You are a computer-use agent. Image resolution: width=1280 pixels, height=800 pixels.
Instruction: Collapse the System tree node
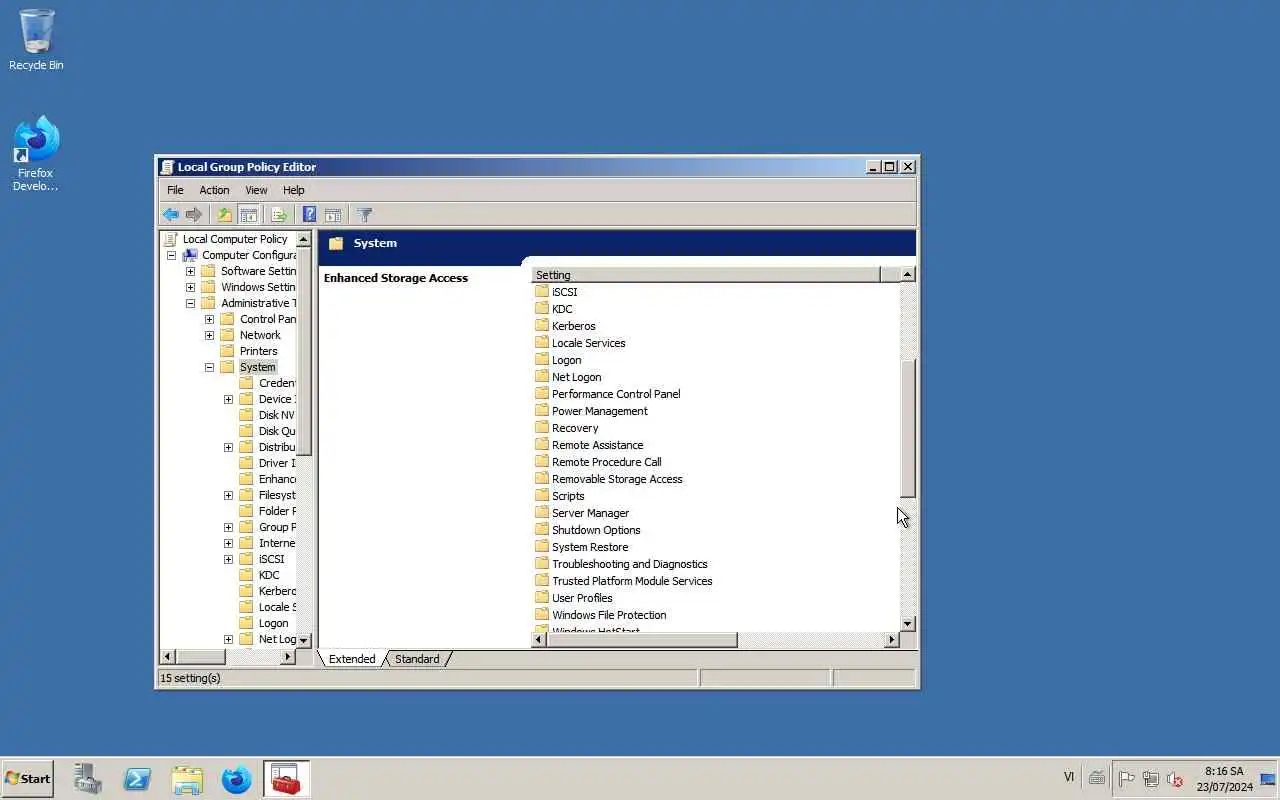pos(209,367)
